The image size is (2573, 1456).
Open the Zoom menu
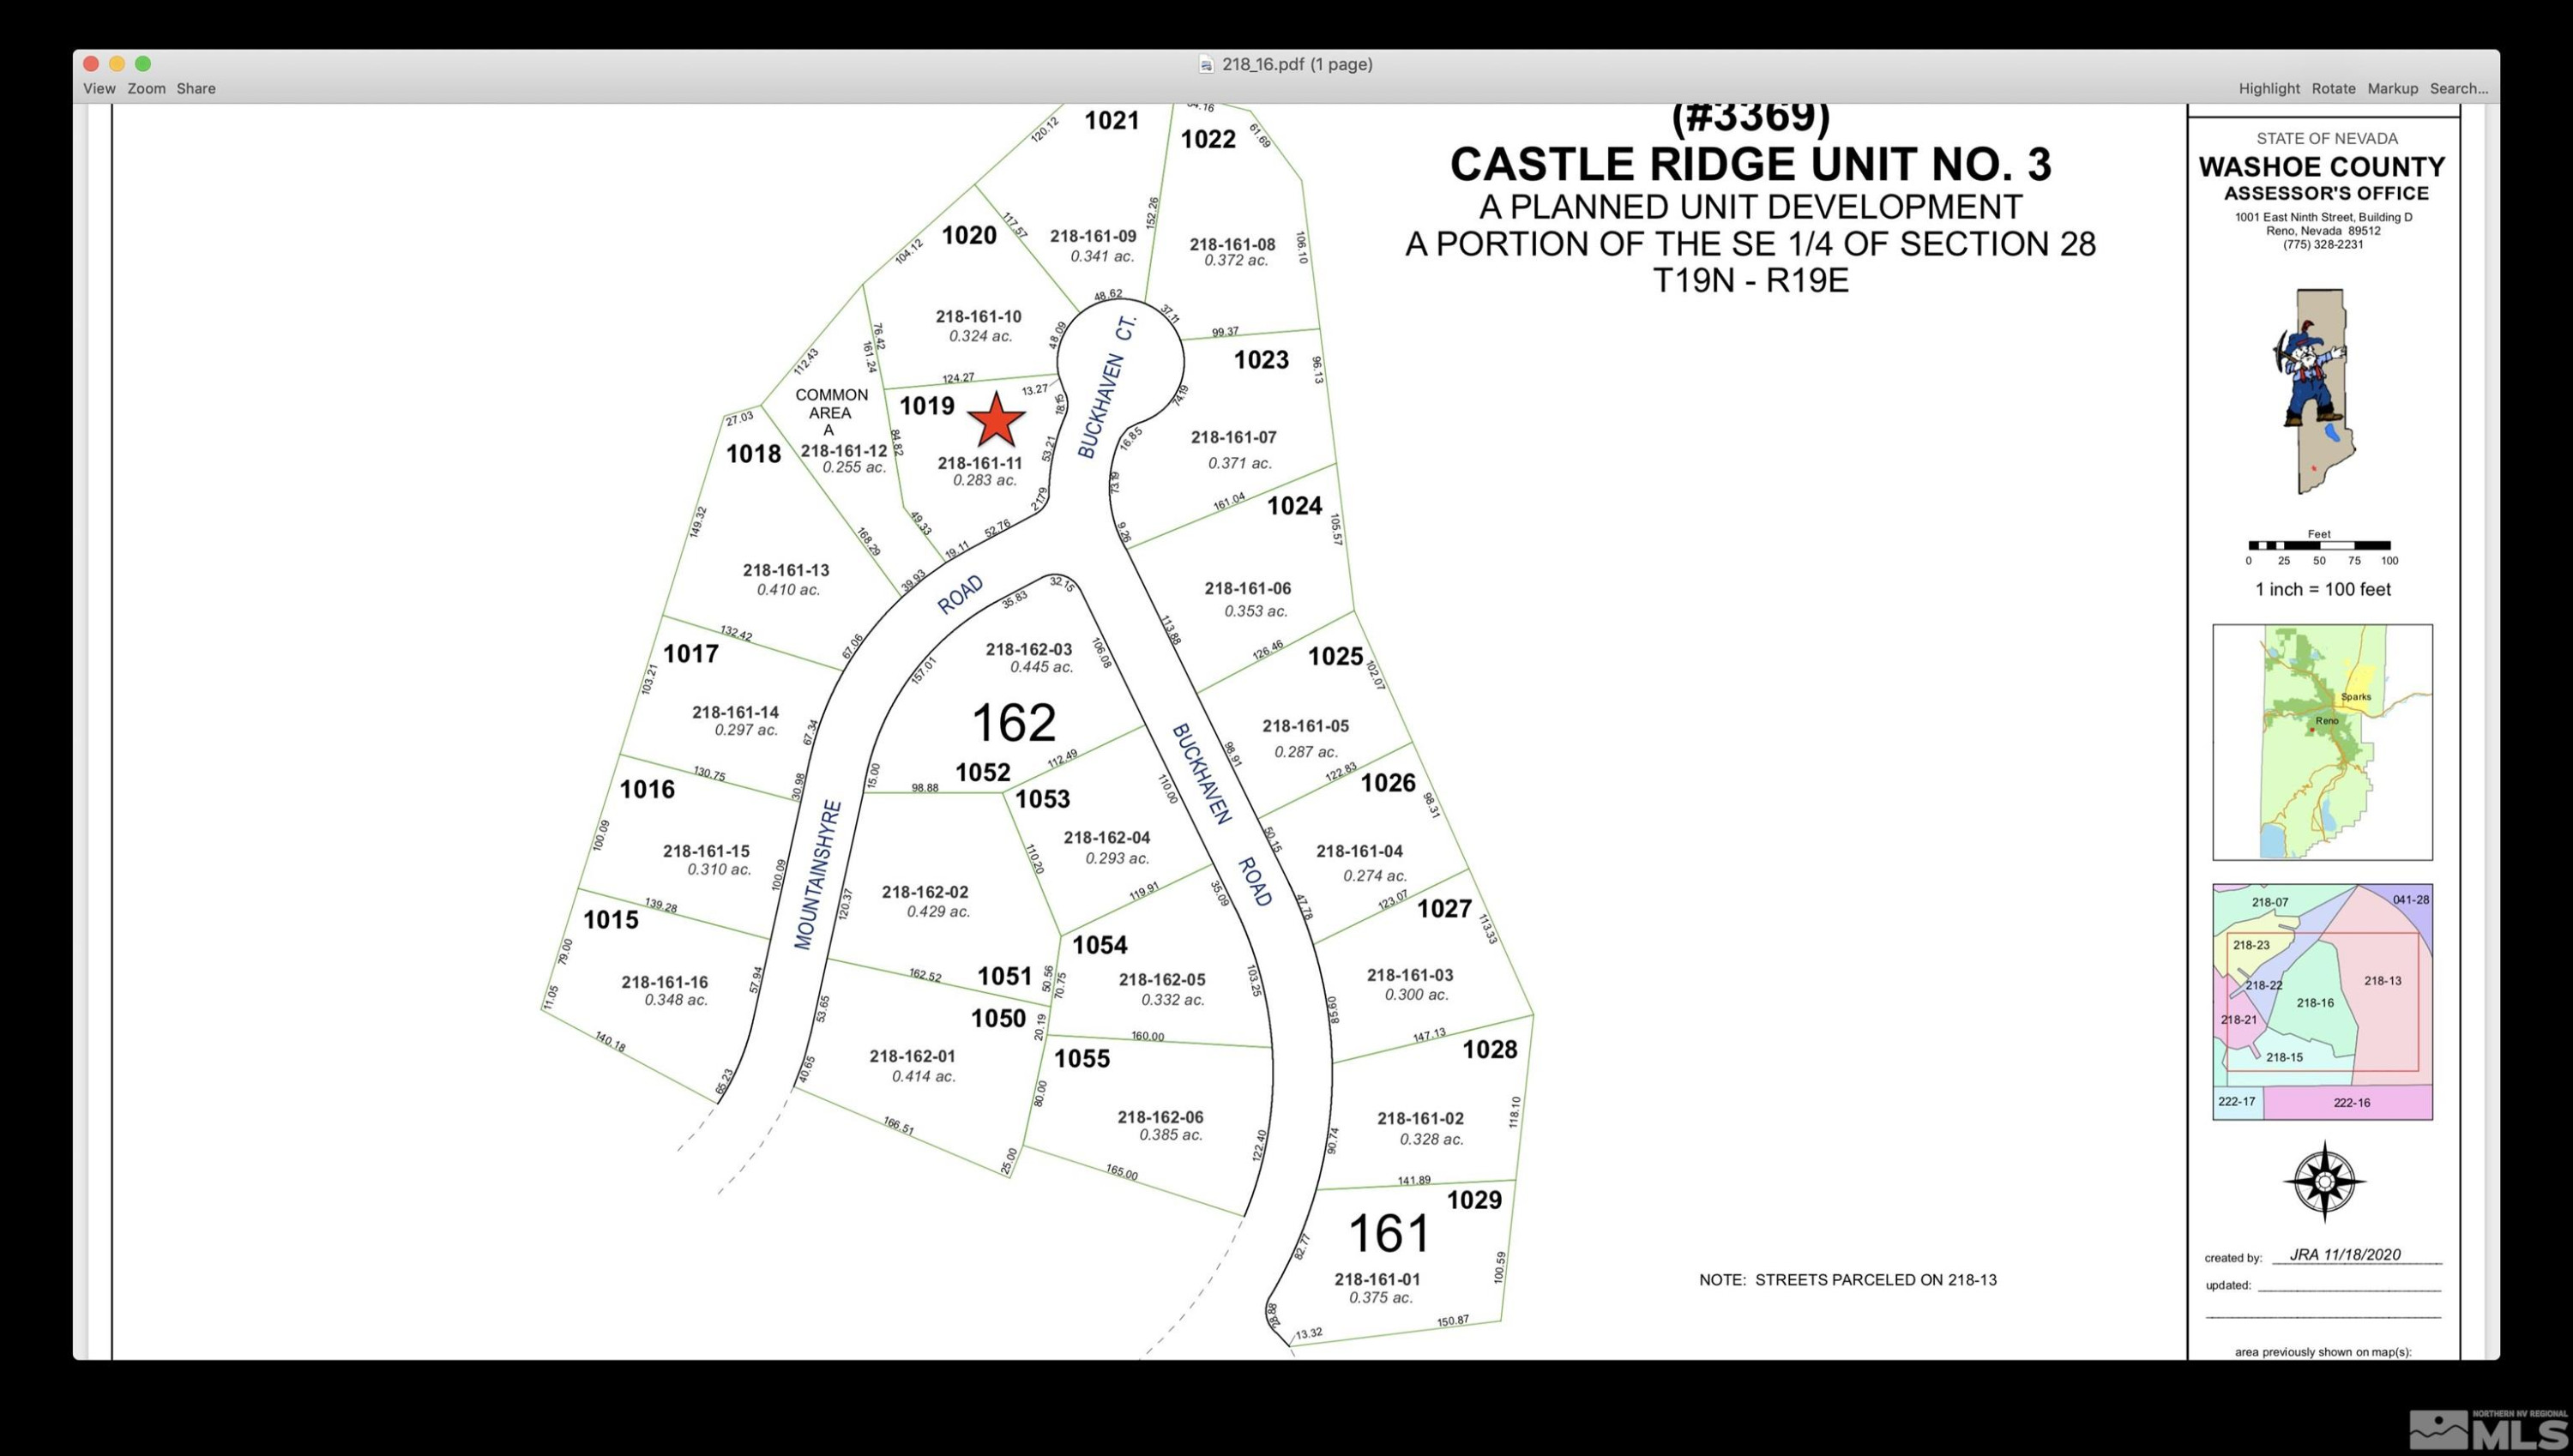[146, 89]
